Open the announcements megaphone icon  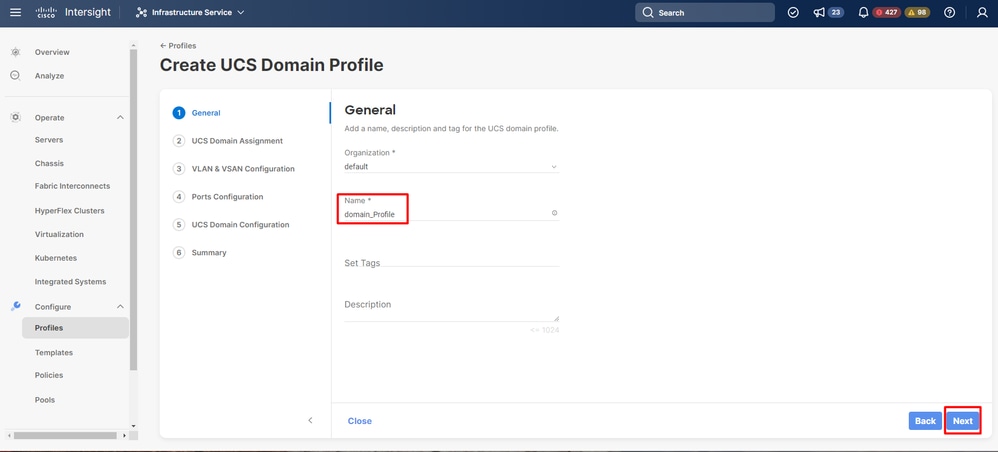point(819,13)
